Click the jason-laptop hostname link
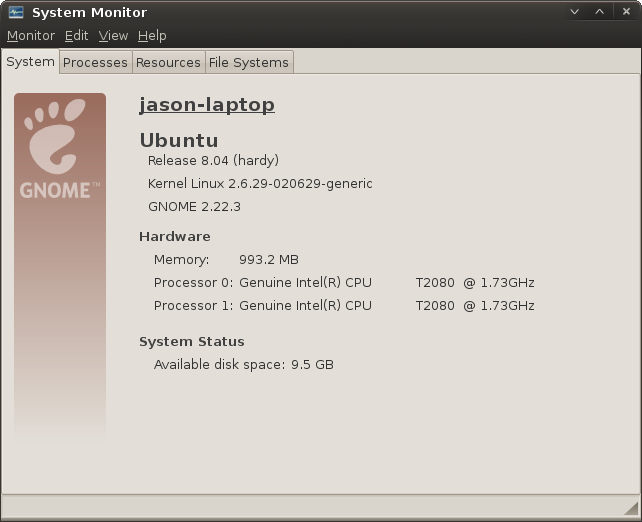The height and width of the screenshot is (522, 642). click(207, 105)
